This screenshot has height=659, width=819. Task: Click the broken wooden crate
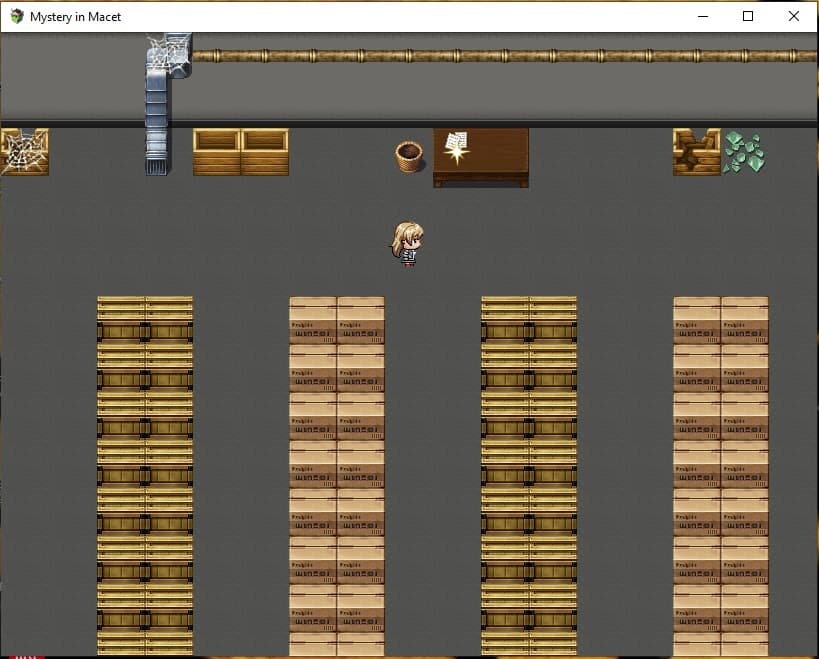tap(697, 152)
